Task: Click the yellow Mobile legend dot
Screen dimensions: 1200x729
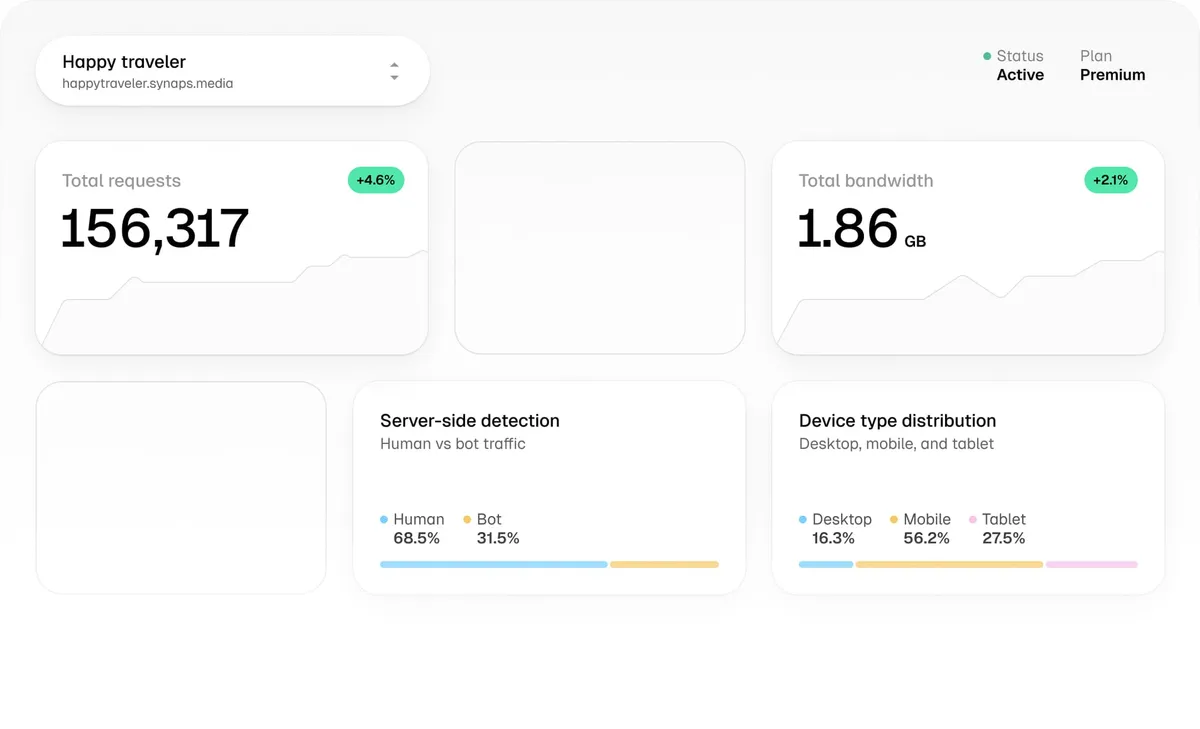Action: pyautogui.click(x=894, y=520)
